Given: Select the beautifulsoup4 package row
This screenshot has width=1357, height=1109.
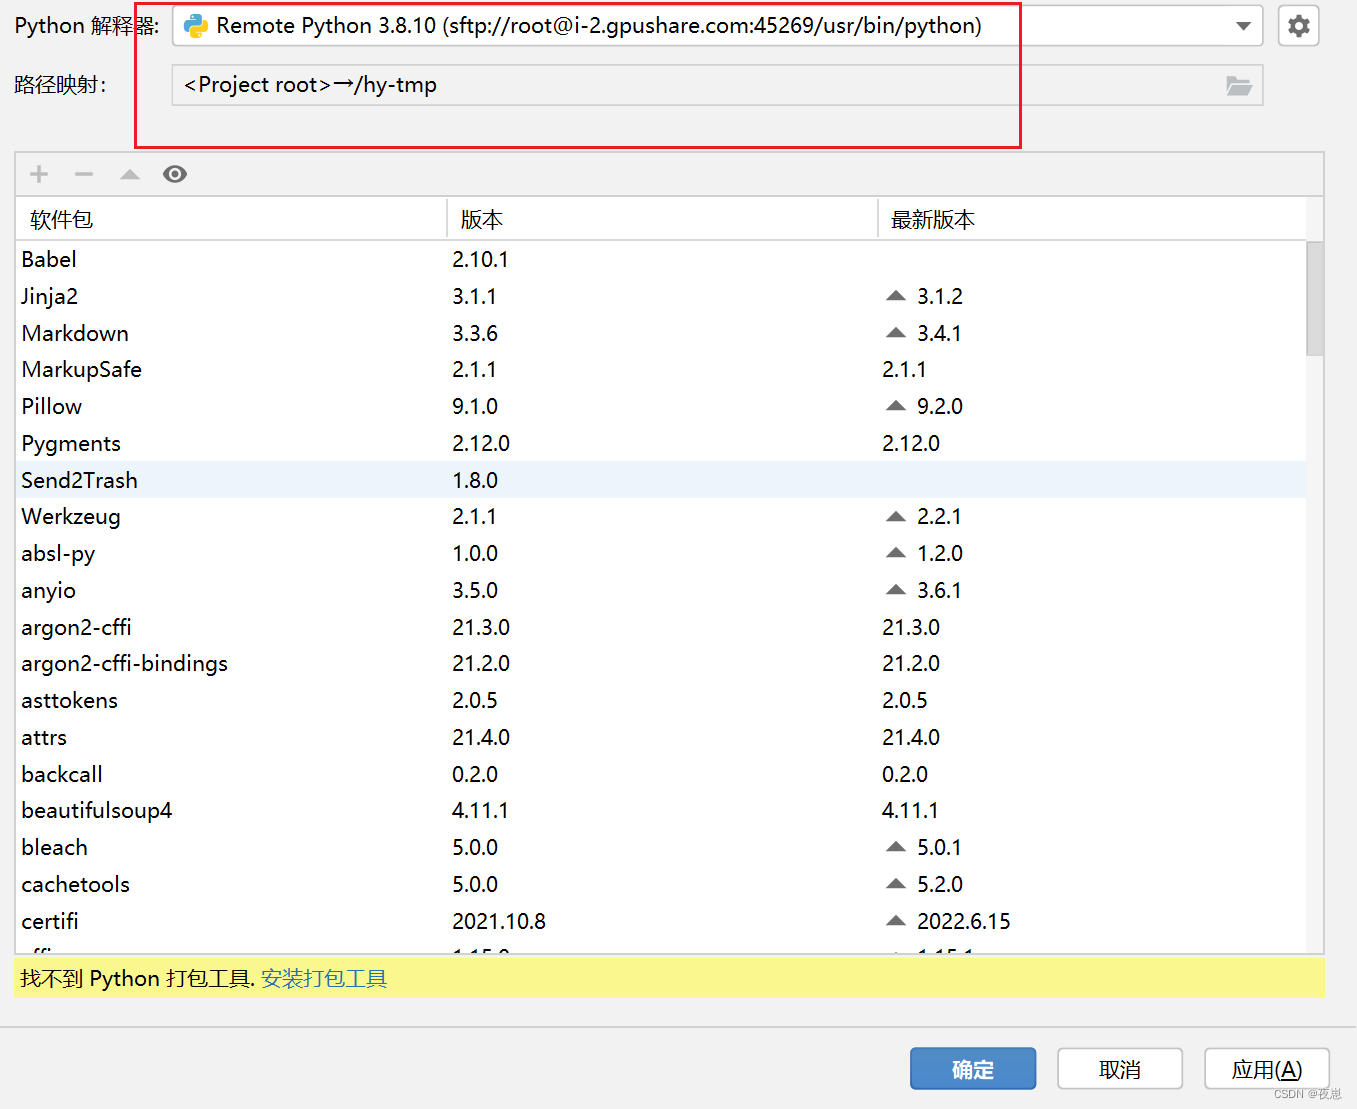Looking at the screenshot, I should pos(661,811).
